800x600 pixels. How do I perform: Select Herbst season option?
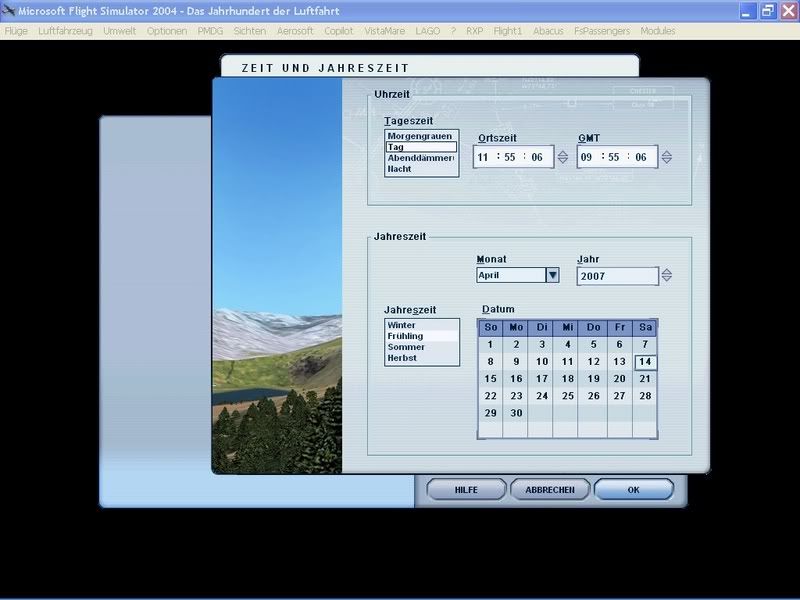pos(402,358)
